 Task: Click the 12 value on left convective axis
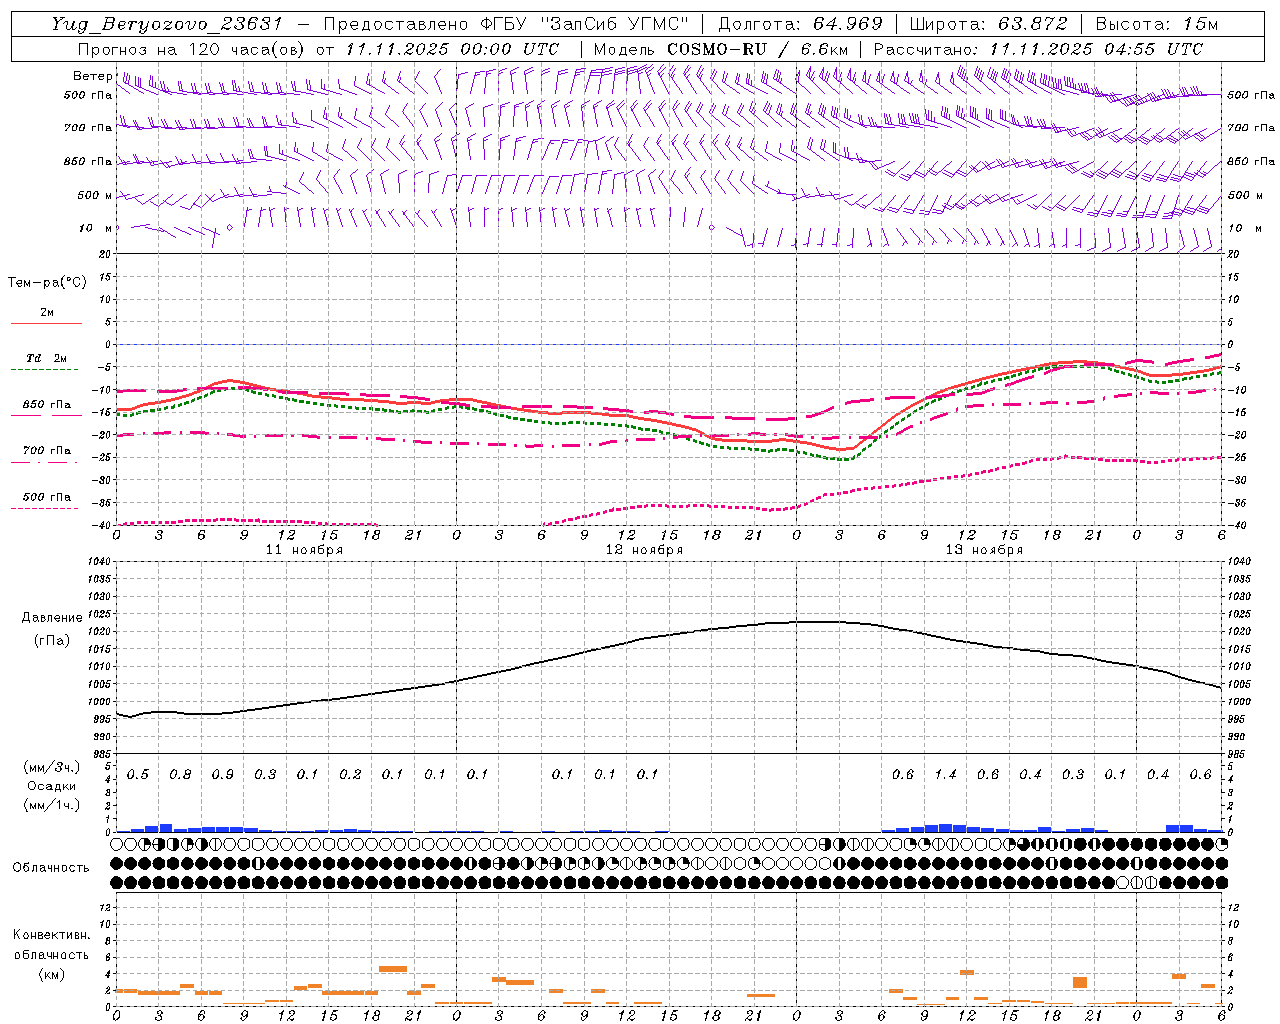(105, 908)
